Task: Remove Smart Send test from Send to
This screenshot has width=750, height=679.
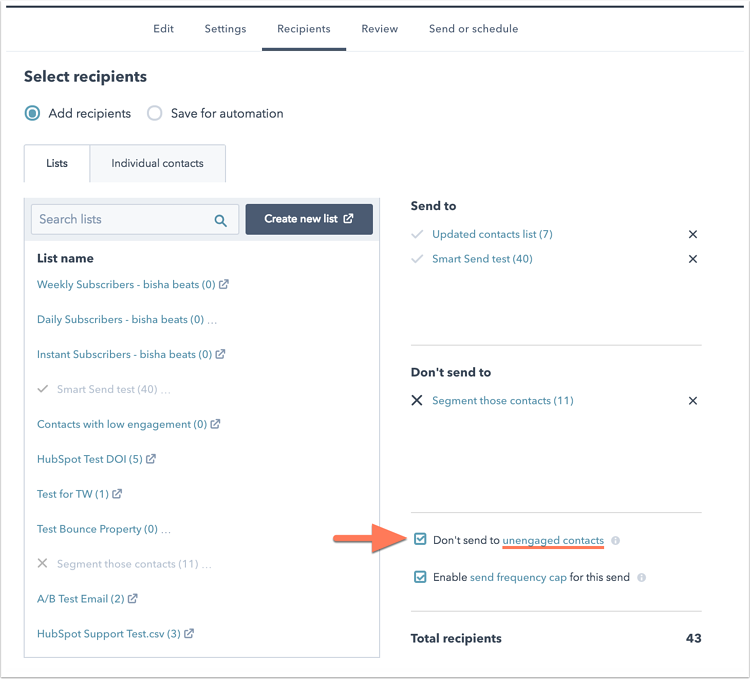Action: click(692, 259)
